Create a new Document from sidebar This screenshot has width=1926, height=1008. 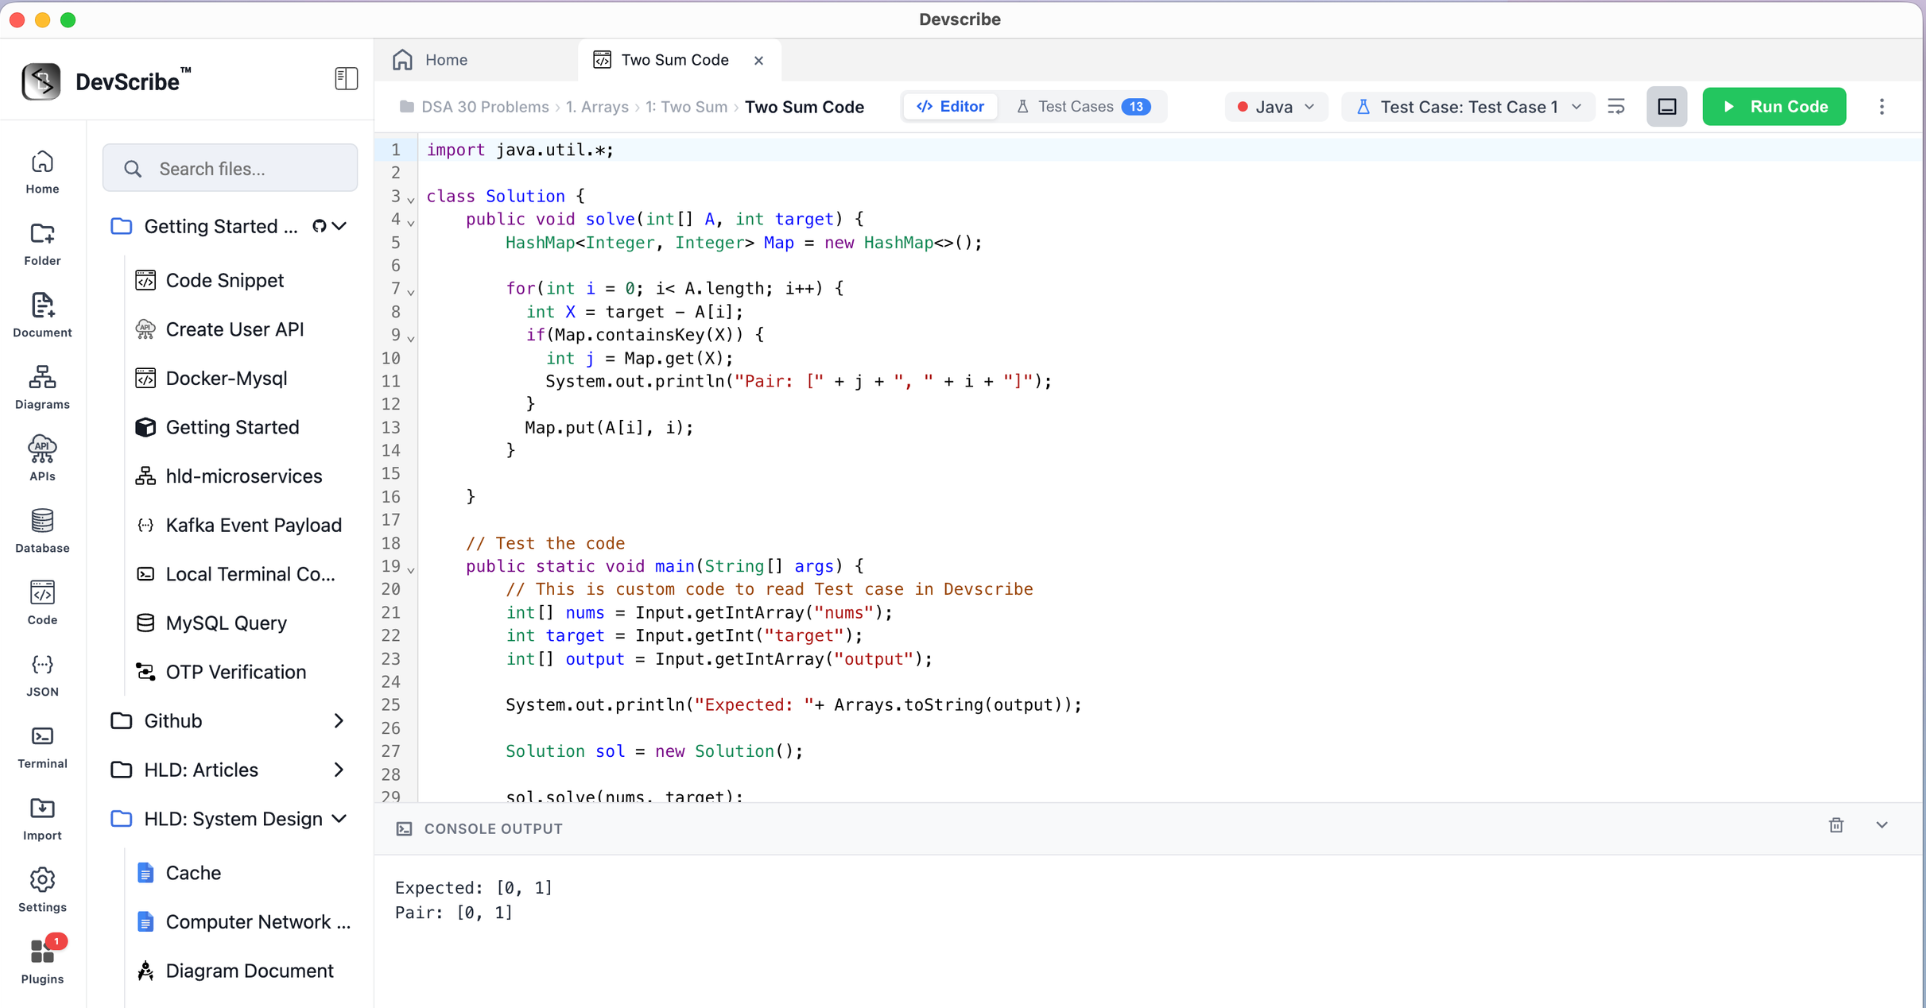(42, 316)
